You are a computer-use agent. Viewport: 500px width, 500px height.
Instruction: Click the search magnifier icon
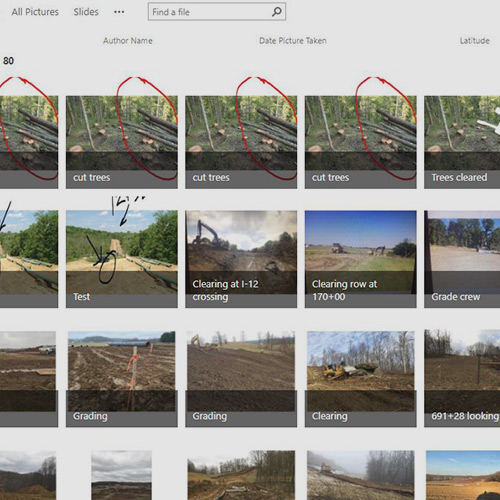click(277, 12)
